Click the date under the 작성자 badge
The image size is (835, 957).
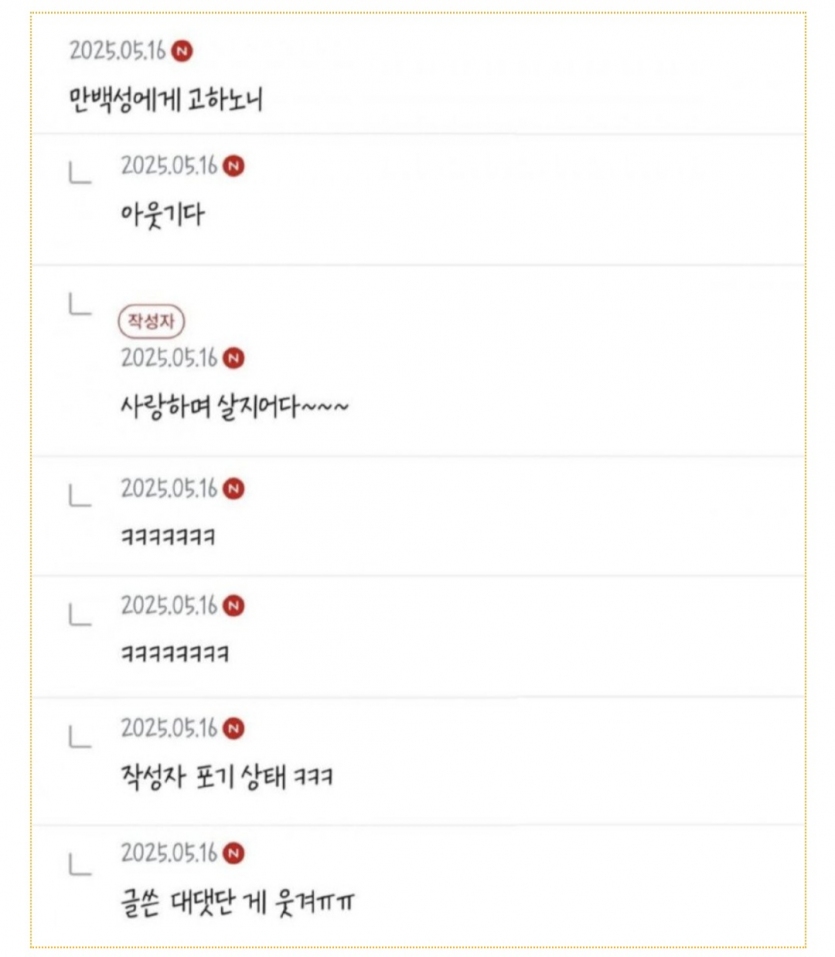[169, 358]
